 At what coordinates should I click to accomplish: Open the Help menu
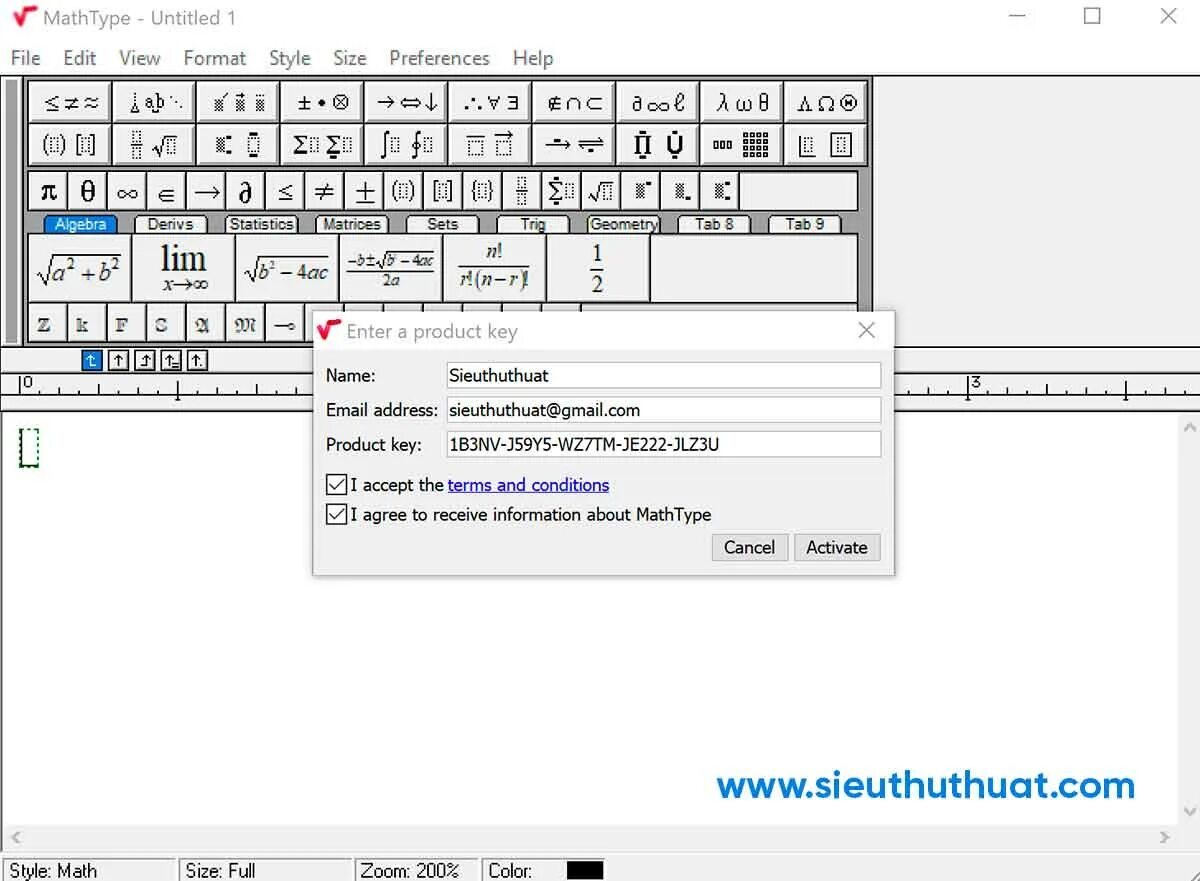(x=533, y=58)
